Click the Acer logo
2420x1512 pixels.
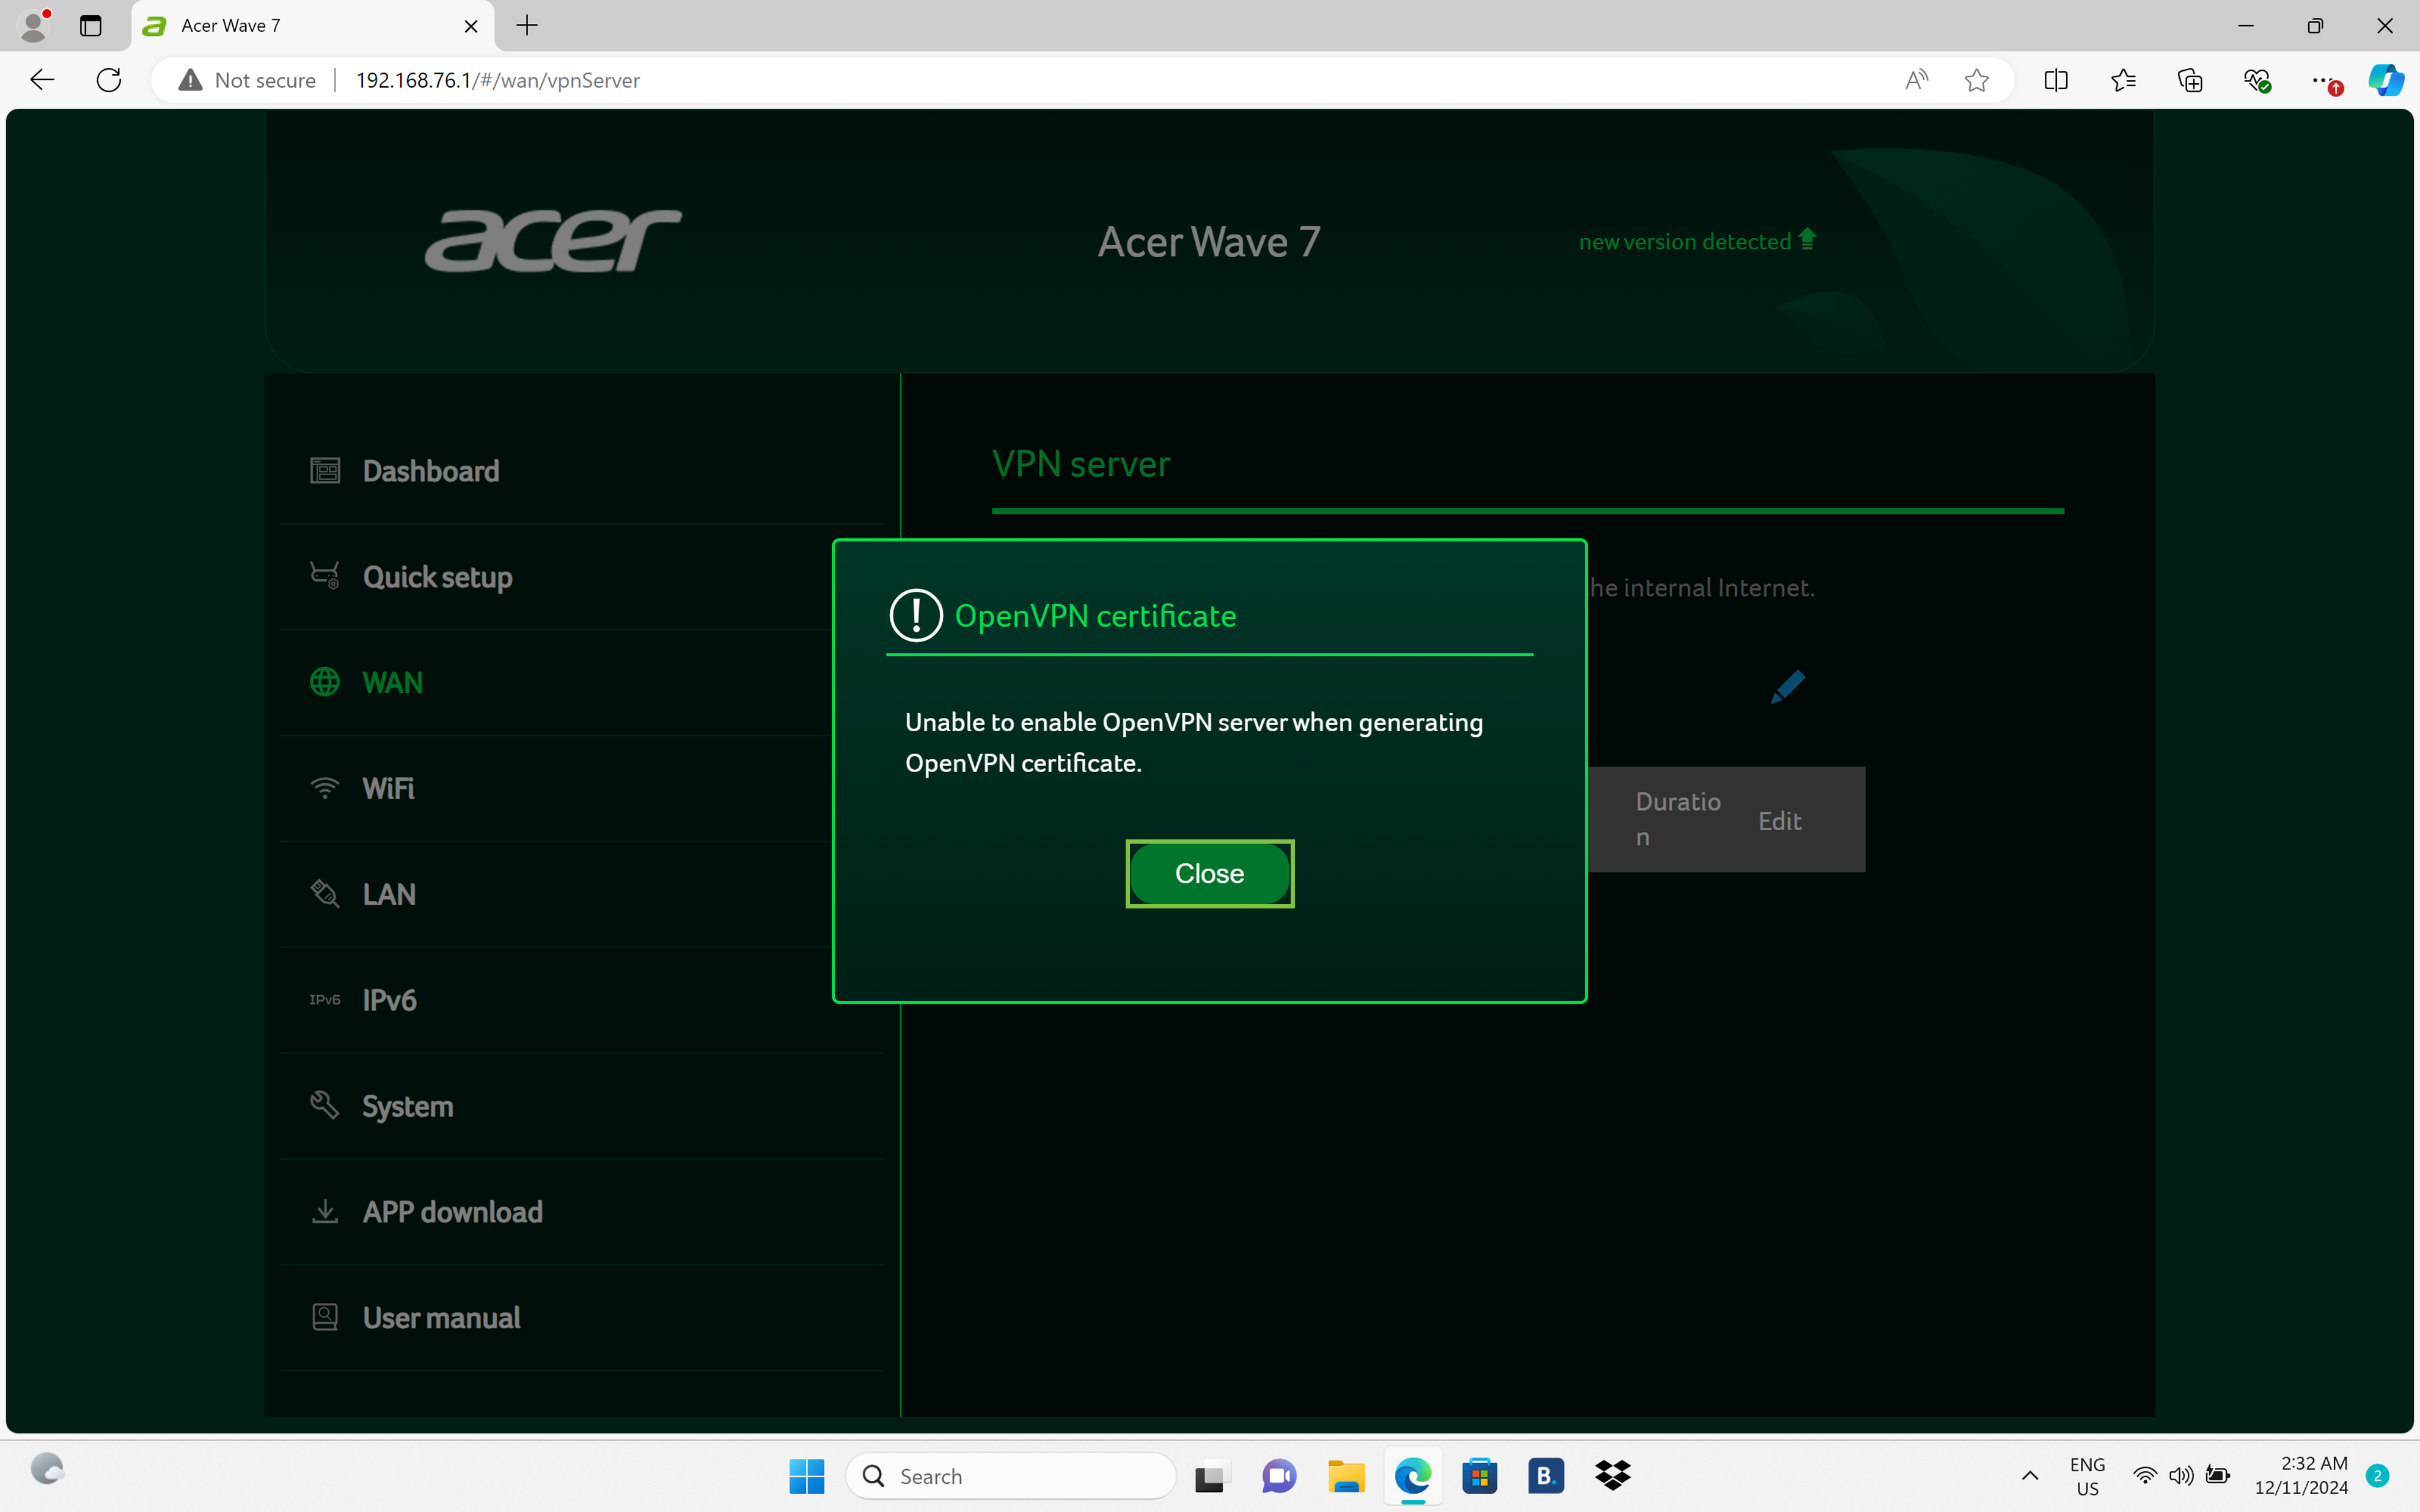click(553, 240)
